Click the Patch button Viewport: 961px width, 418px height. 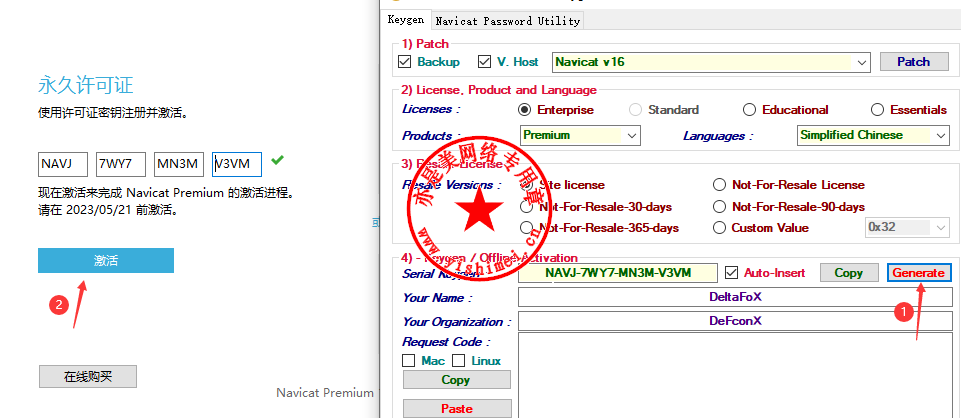coord(913,62)
